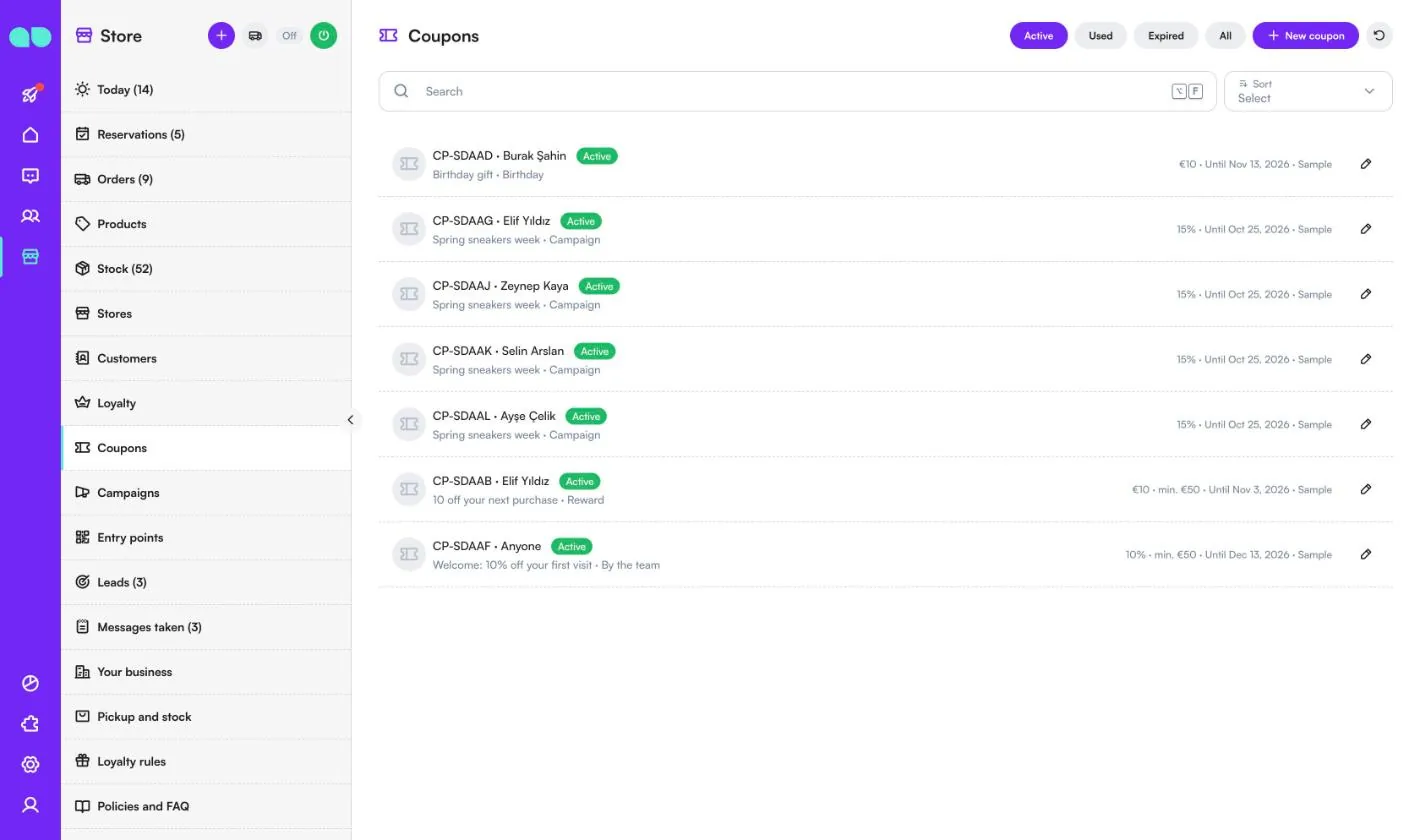Edit coupon CP-SDAAG with pencil icon
This screenshot has height=840, width=1420.
pyautogui.click(x=1366, y=229)
